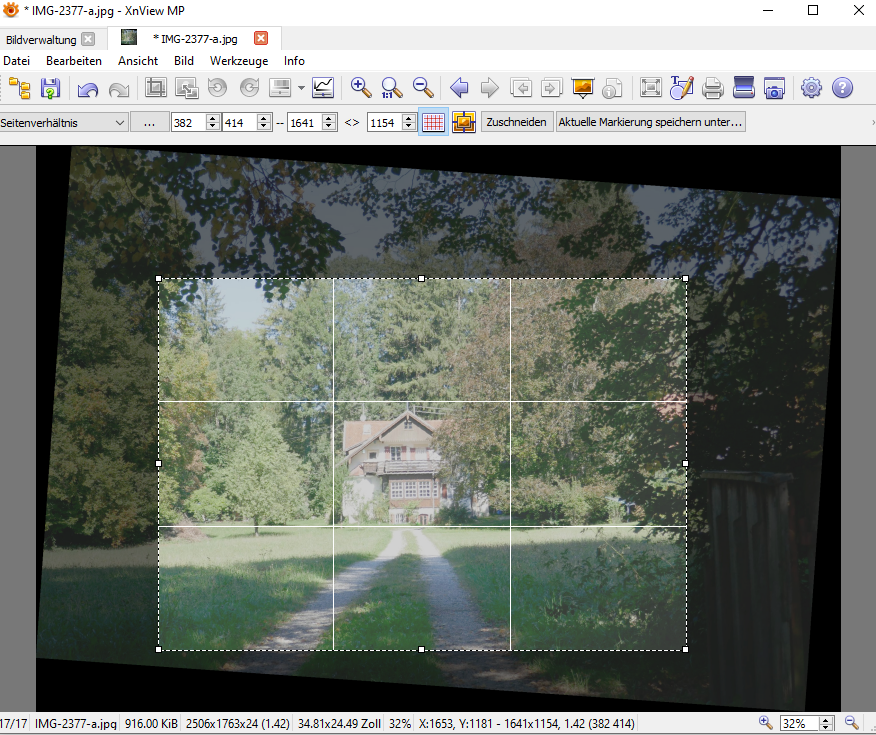Toggle the rule-of-thirds grid overlay
The height and width of the screenshot is (735, 876).
(x=434, y=122)
